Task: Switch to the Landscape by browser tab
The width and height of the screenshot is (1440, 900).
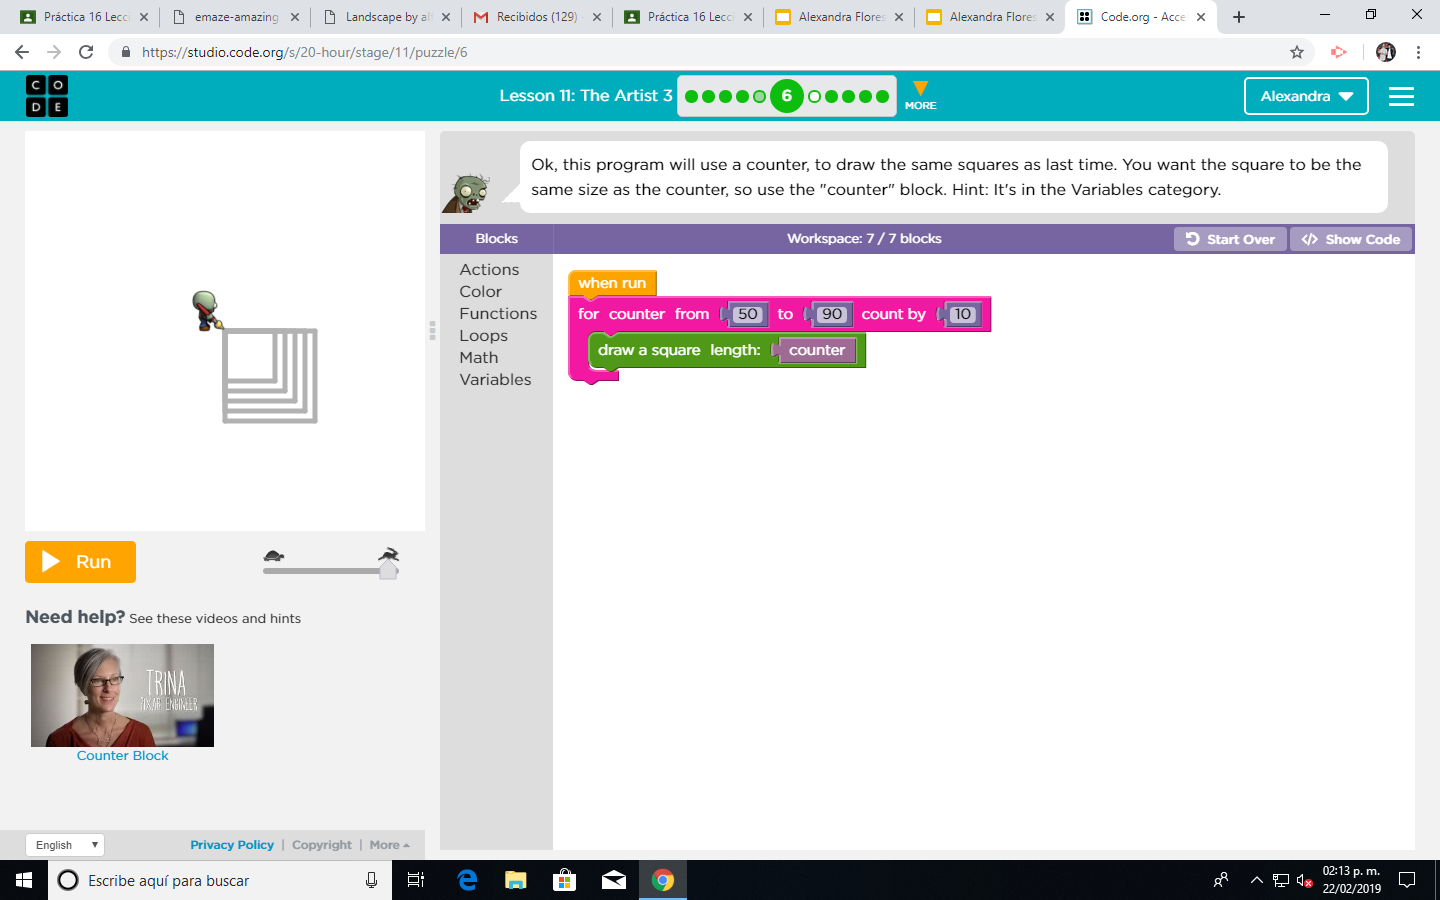Action: (387, 17)
